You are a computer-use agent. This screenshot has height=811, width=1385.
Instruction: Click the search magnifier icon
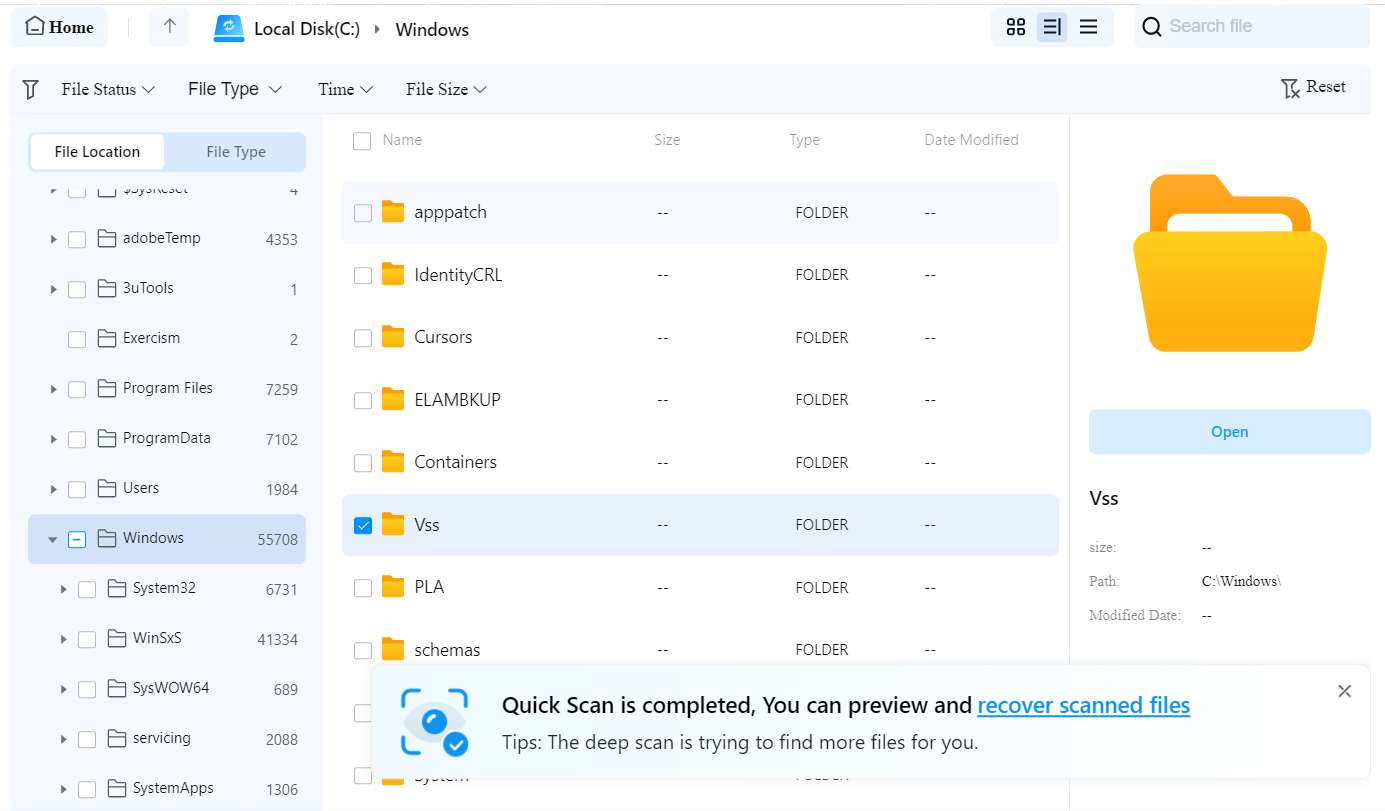click(1151, 26)
